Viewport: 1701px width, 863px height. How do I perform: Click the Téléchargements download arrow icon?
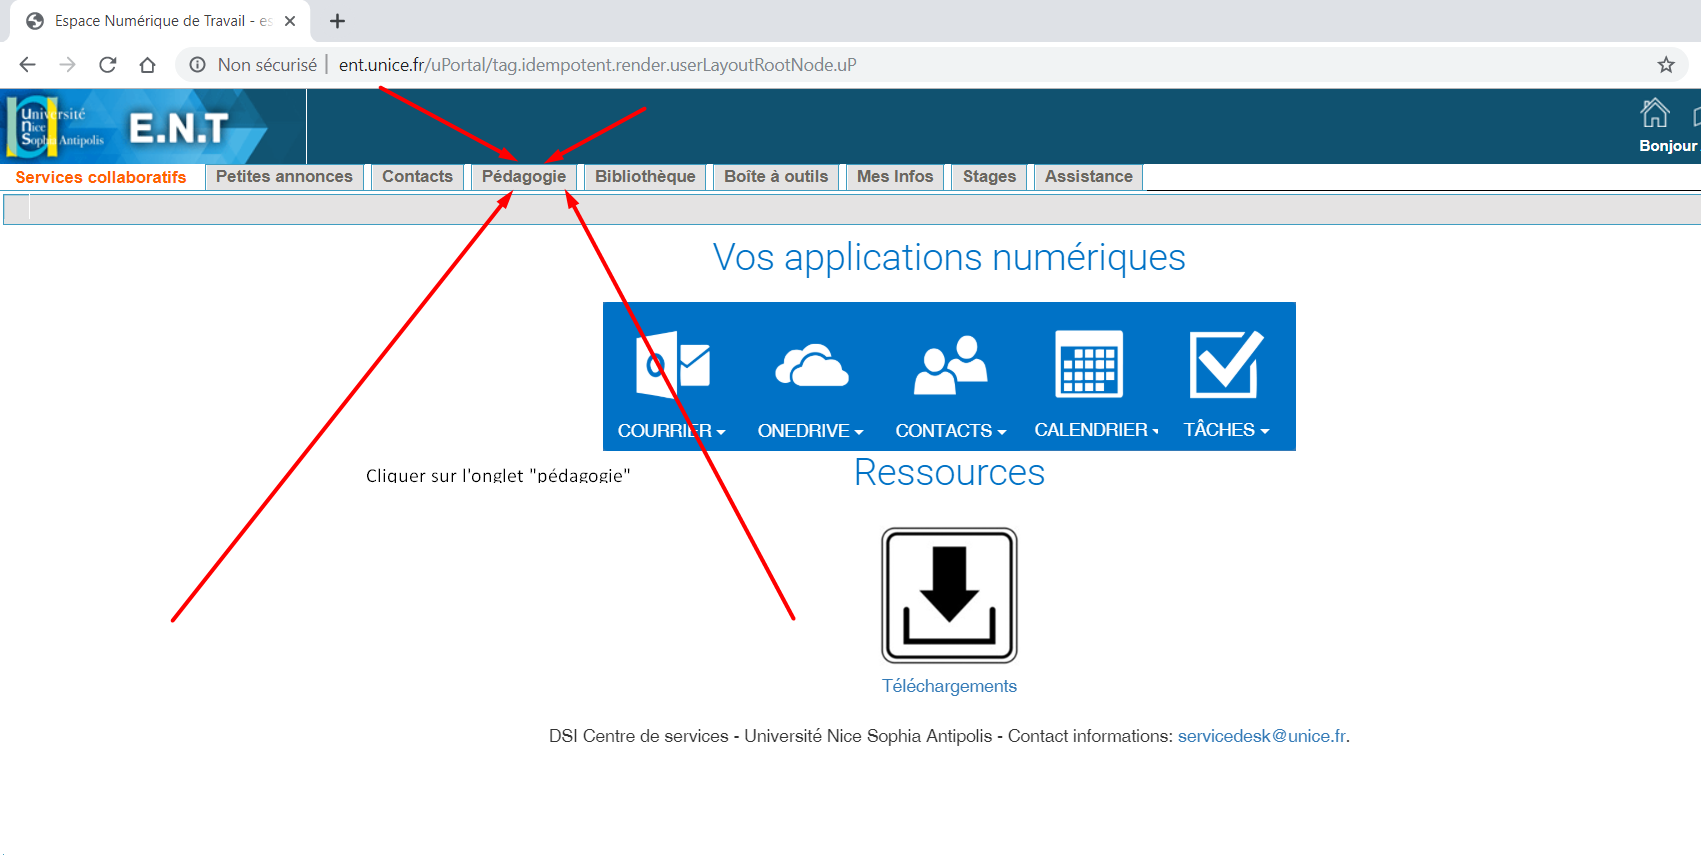[x=949, y=595]
